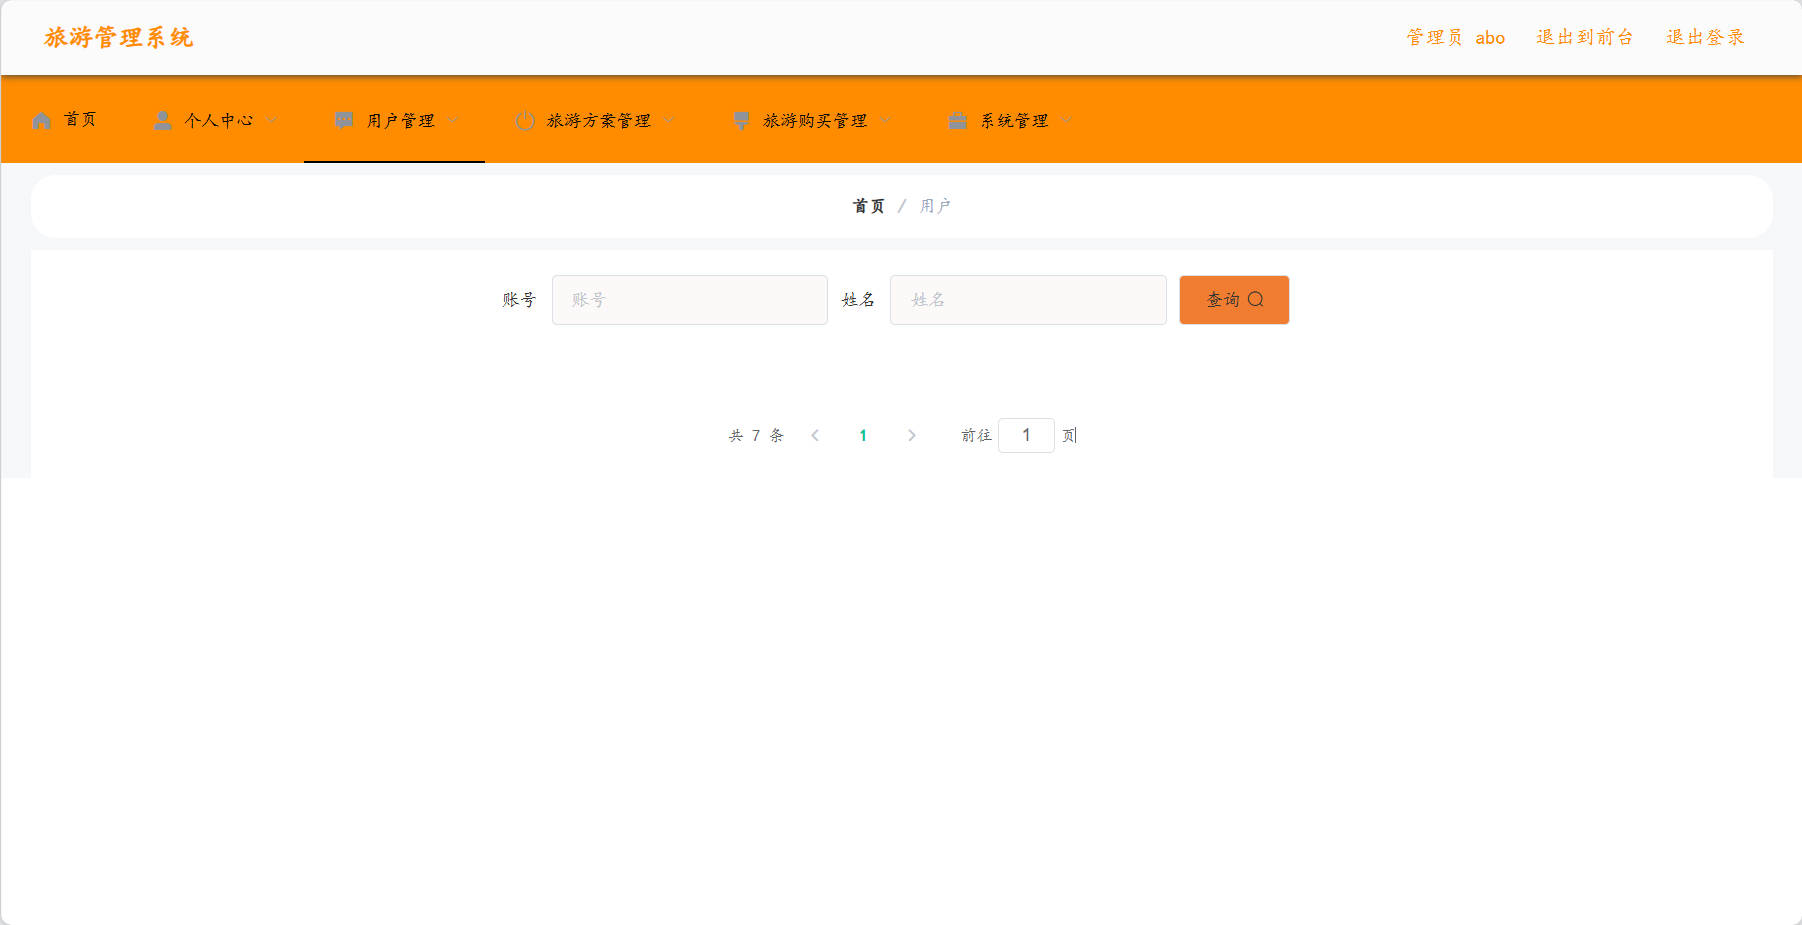Focus the 姓名 input field
Image resolution: width=1802 pixels, height=925 pixels.
[x=1028, y=300]
